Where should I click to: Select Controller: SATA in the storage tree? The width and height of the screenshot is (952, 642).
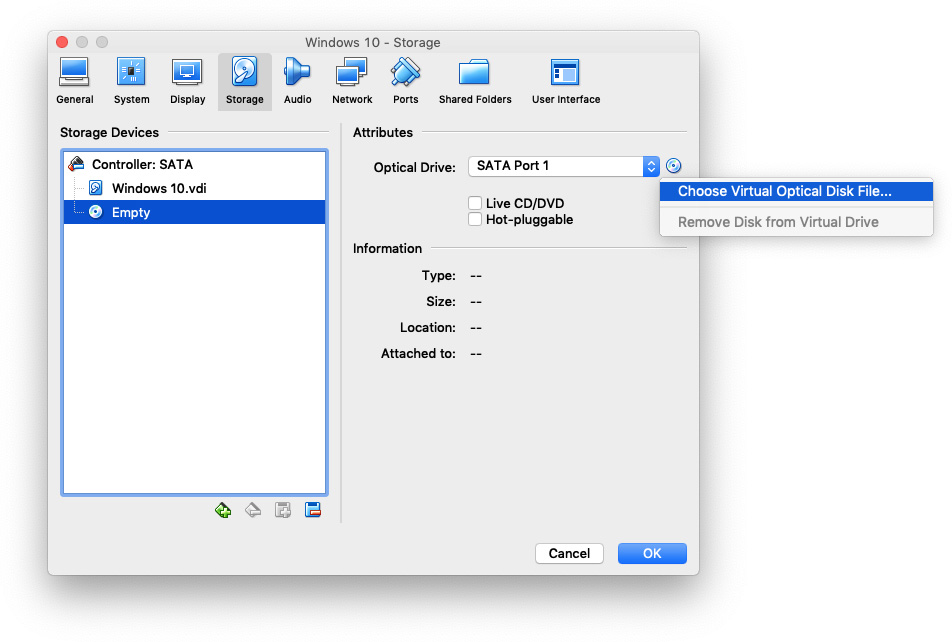142,164
